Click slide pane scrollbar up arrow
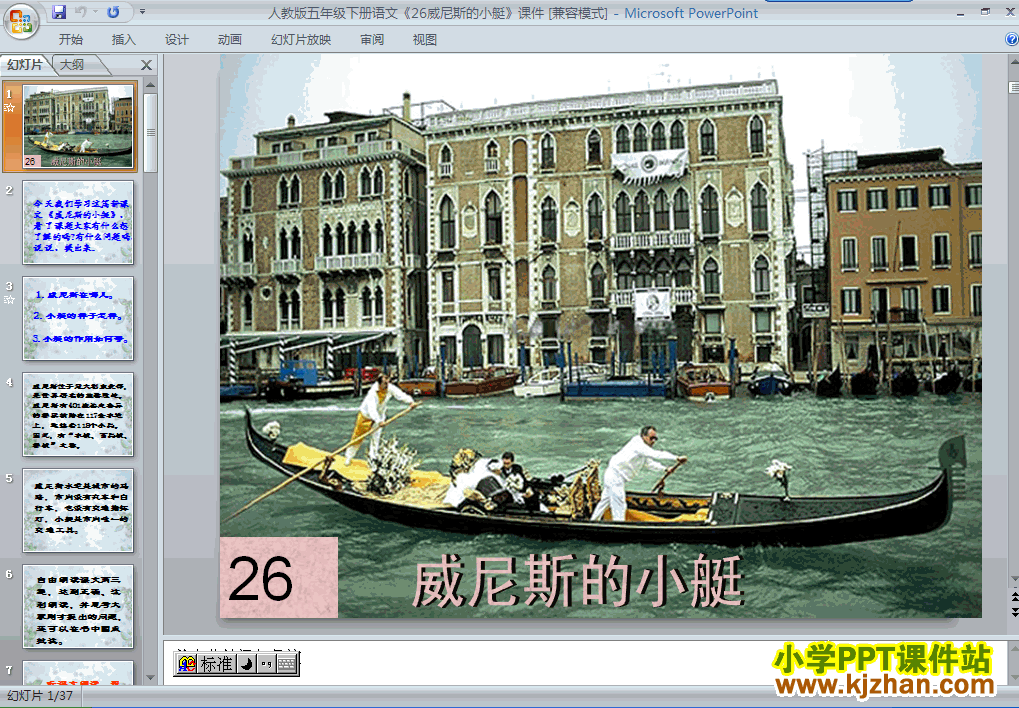The image size is (1019, 708). (151, 85)
